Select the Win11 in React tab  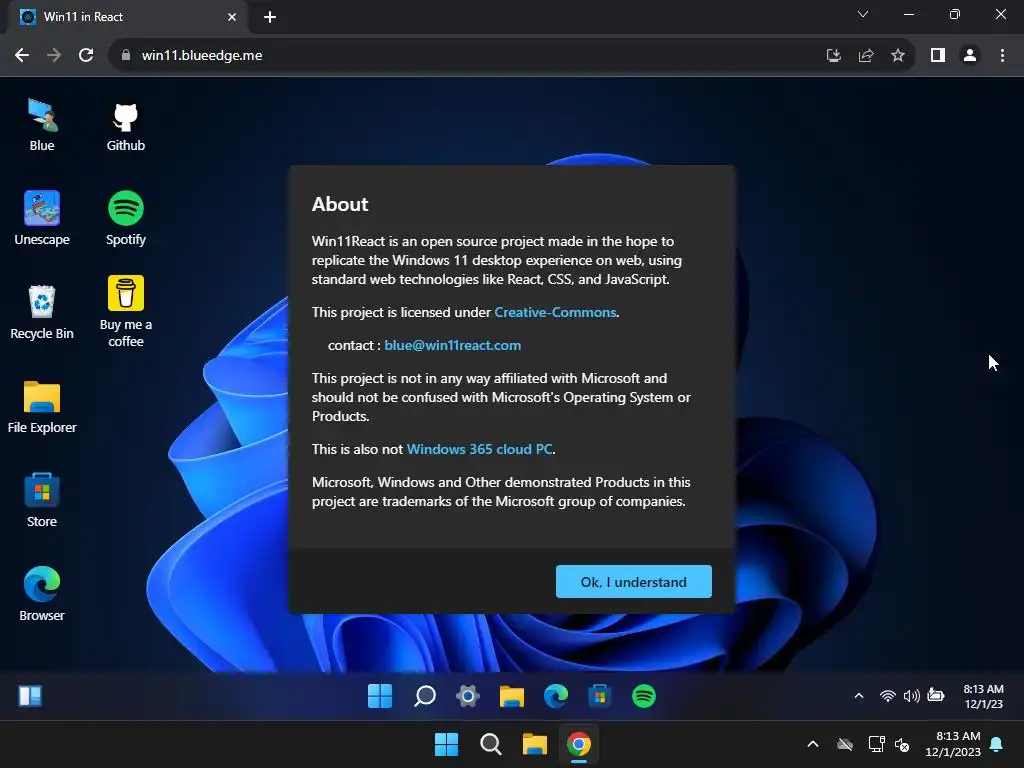pyautogui.click(x=127, y=17)
